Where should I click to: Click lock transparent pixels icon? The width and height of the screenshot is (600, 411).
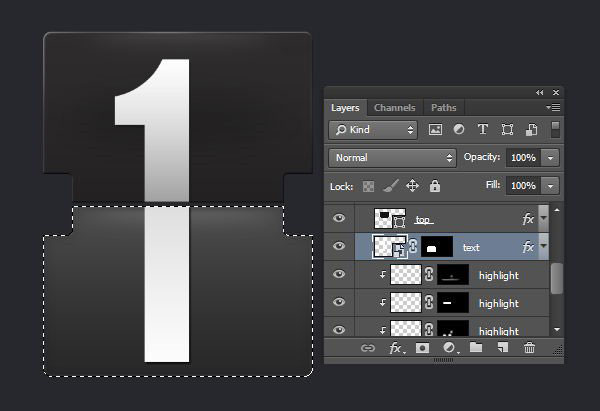pos(369,186)
